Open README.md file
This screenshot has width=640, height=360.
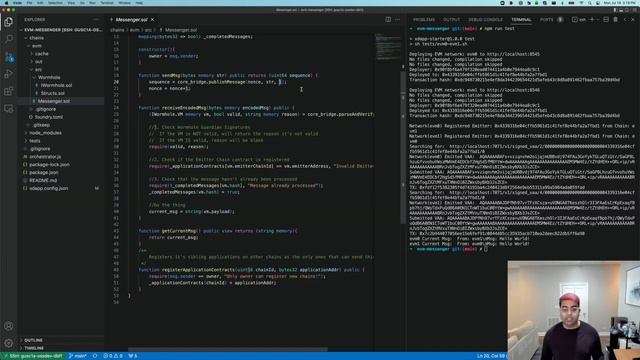(x=43, y=180)
